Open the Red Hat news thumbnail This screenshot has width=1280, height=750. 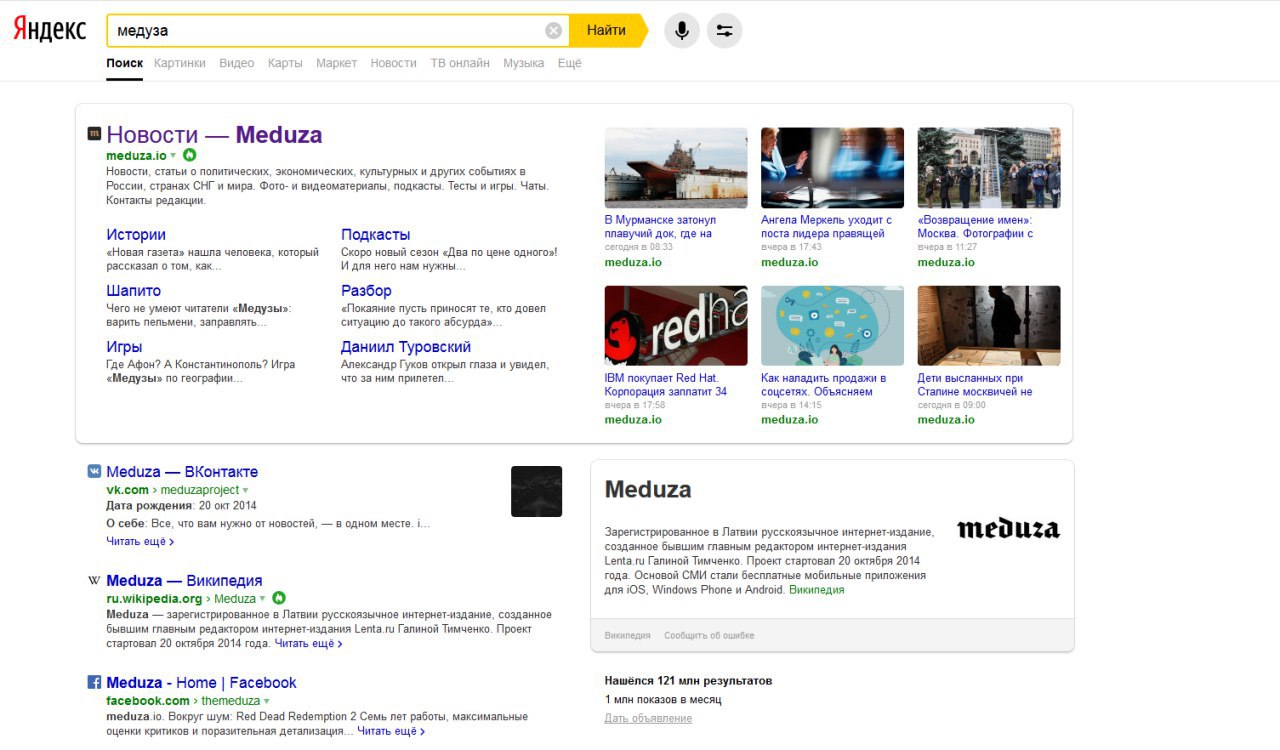click(x=676, y=326)
